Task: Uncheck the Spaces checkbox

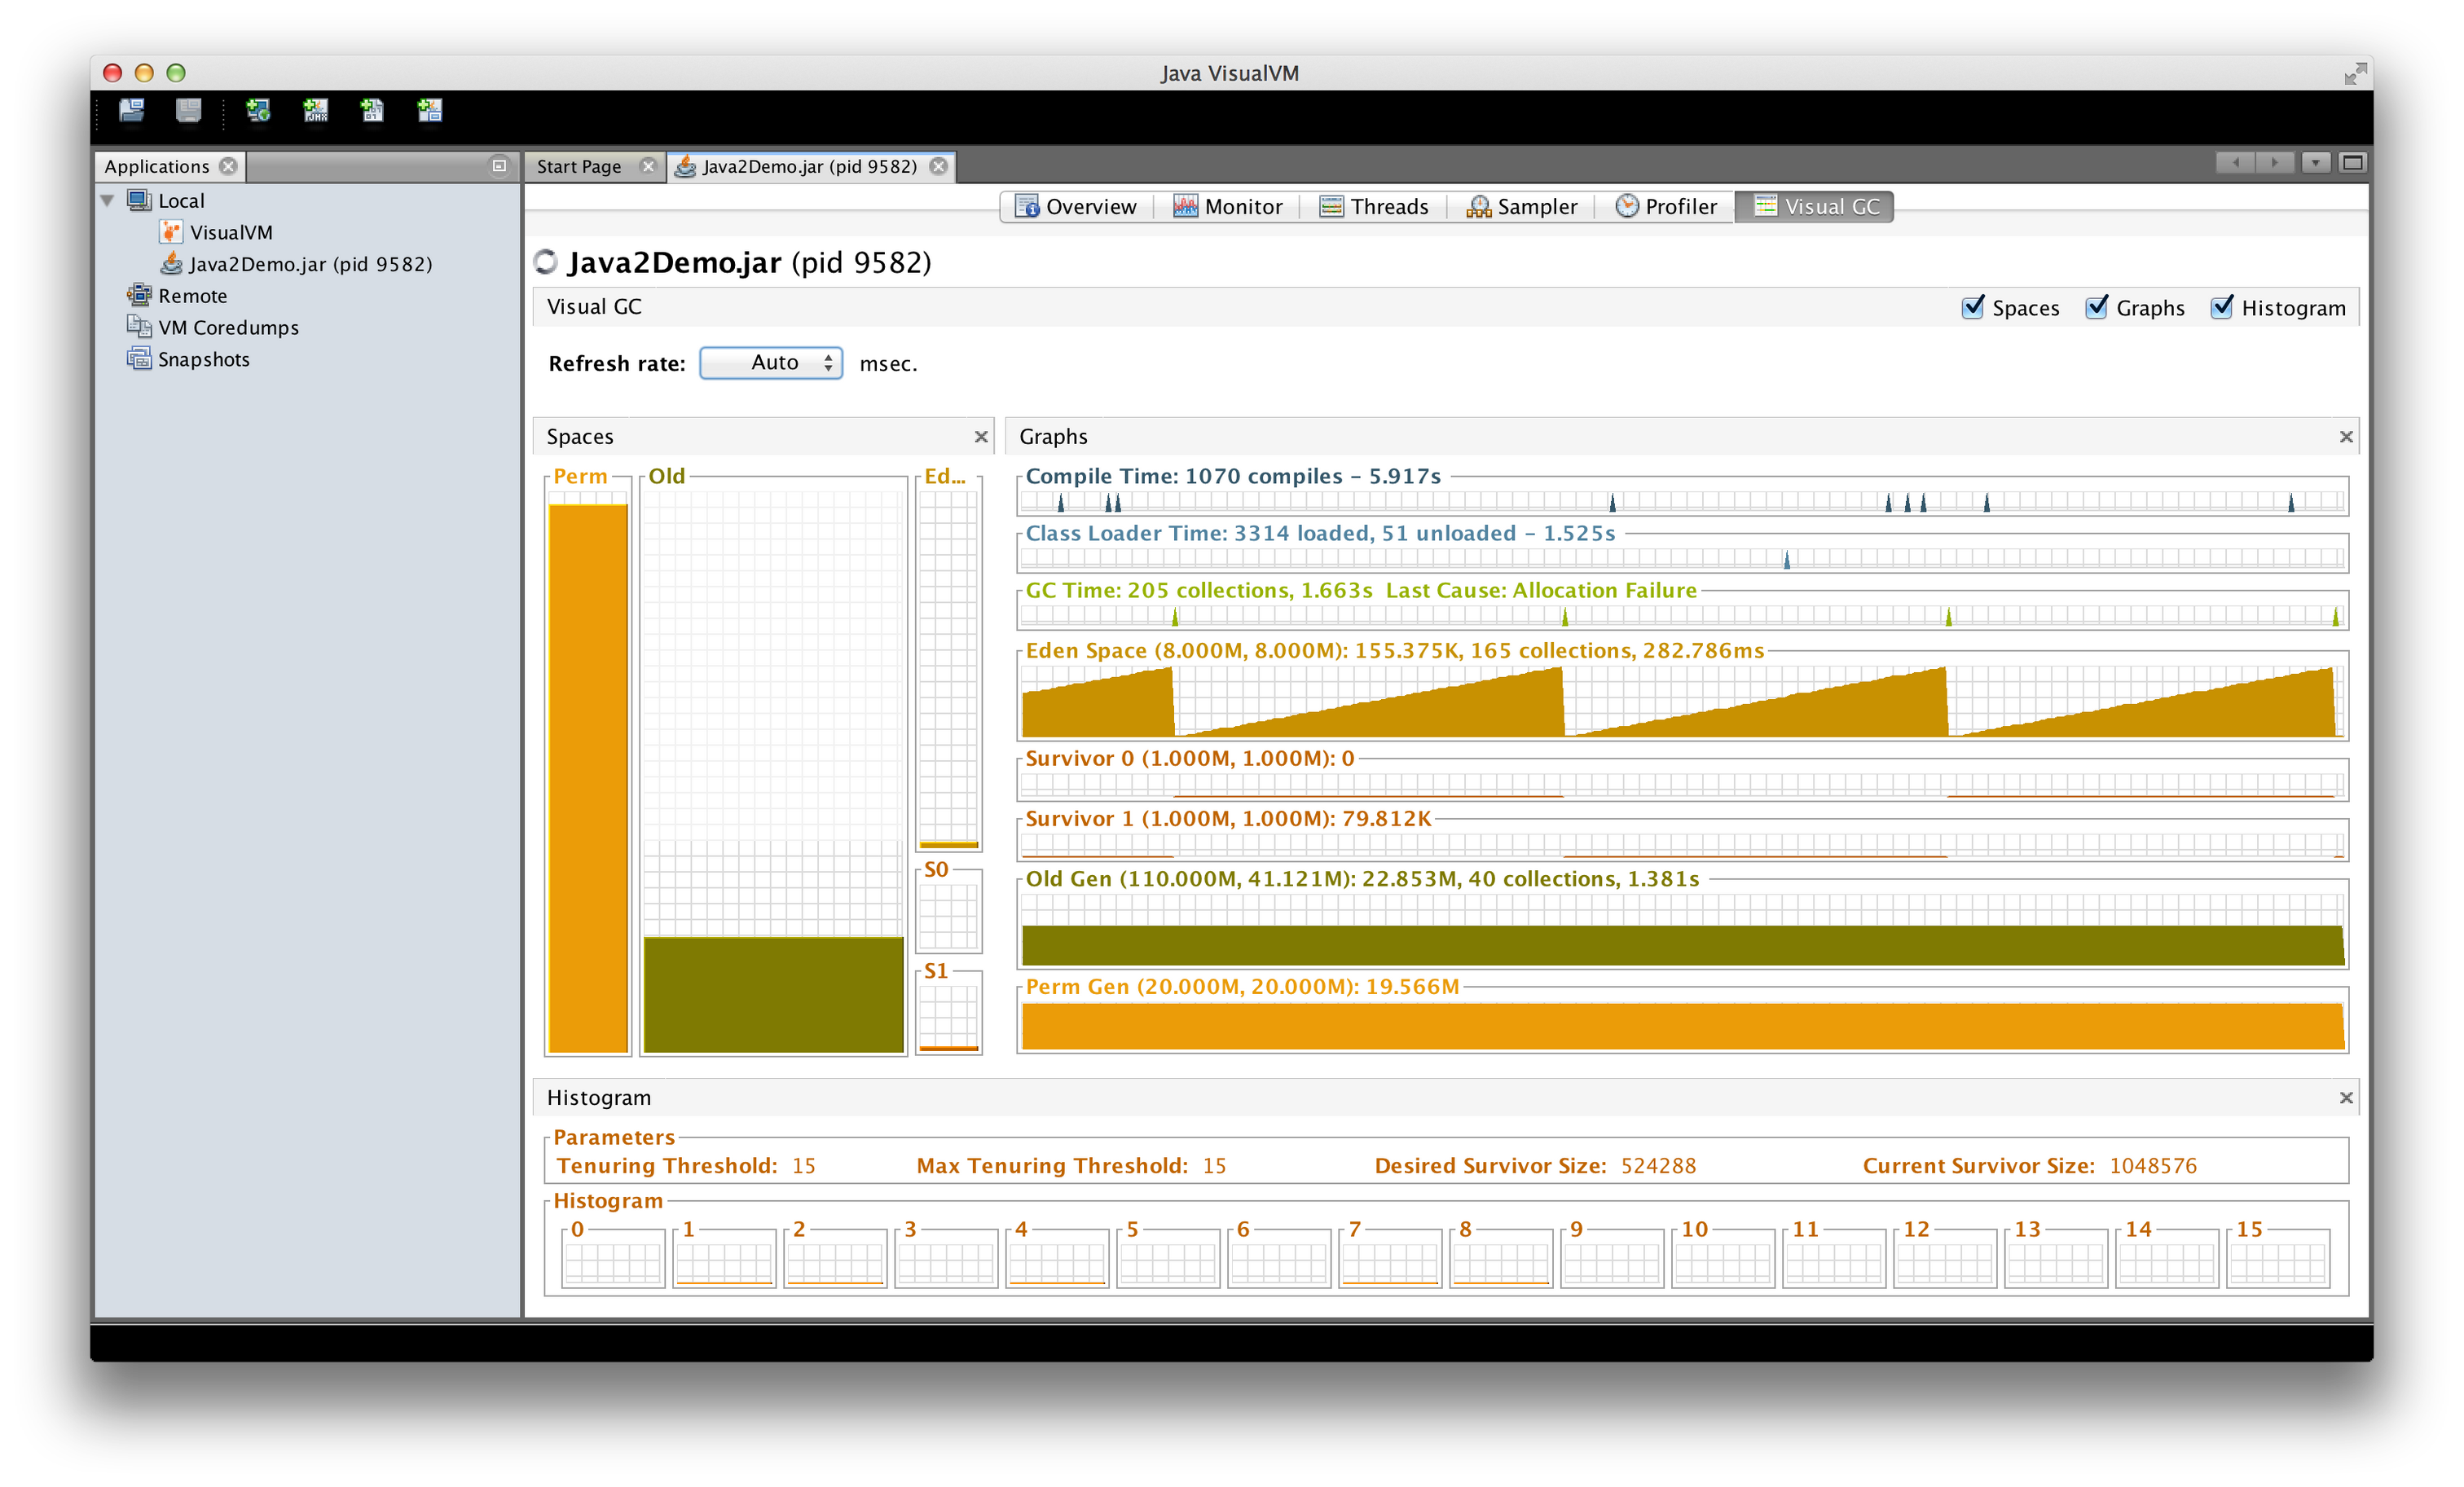Action: [1972, 307]
